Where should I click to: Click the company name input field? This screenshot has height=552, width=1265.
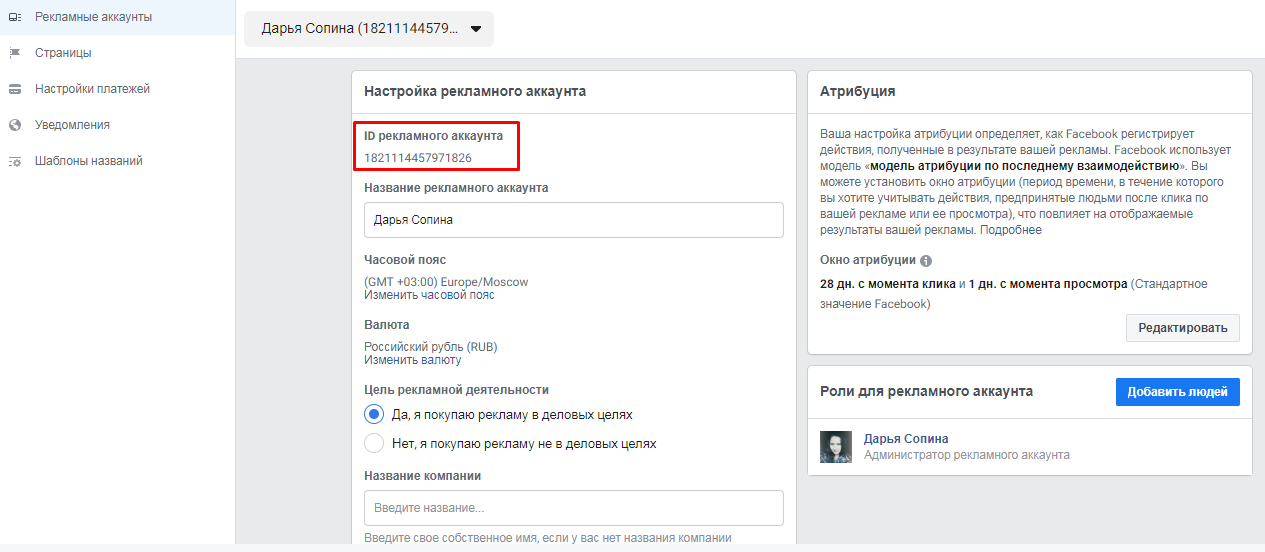click(573, 508)
